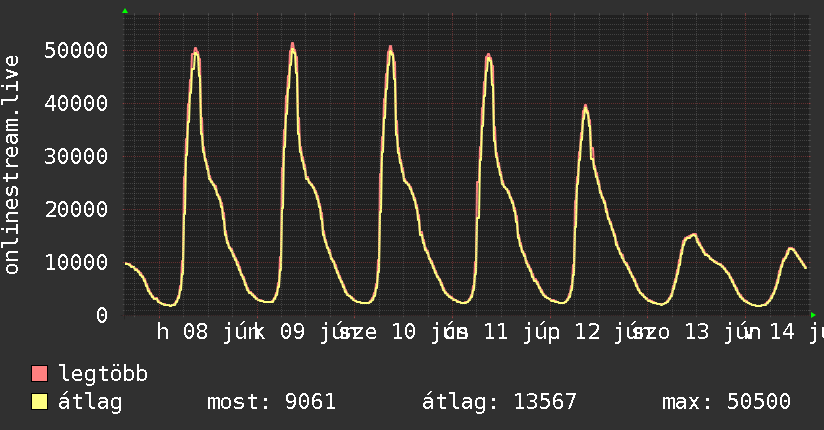Click the 08 date label on x-axis

(x=195, y=332)
